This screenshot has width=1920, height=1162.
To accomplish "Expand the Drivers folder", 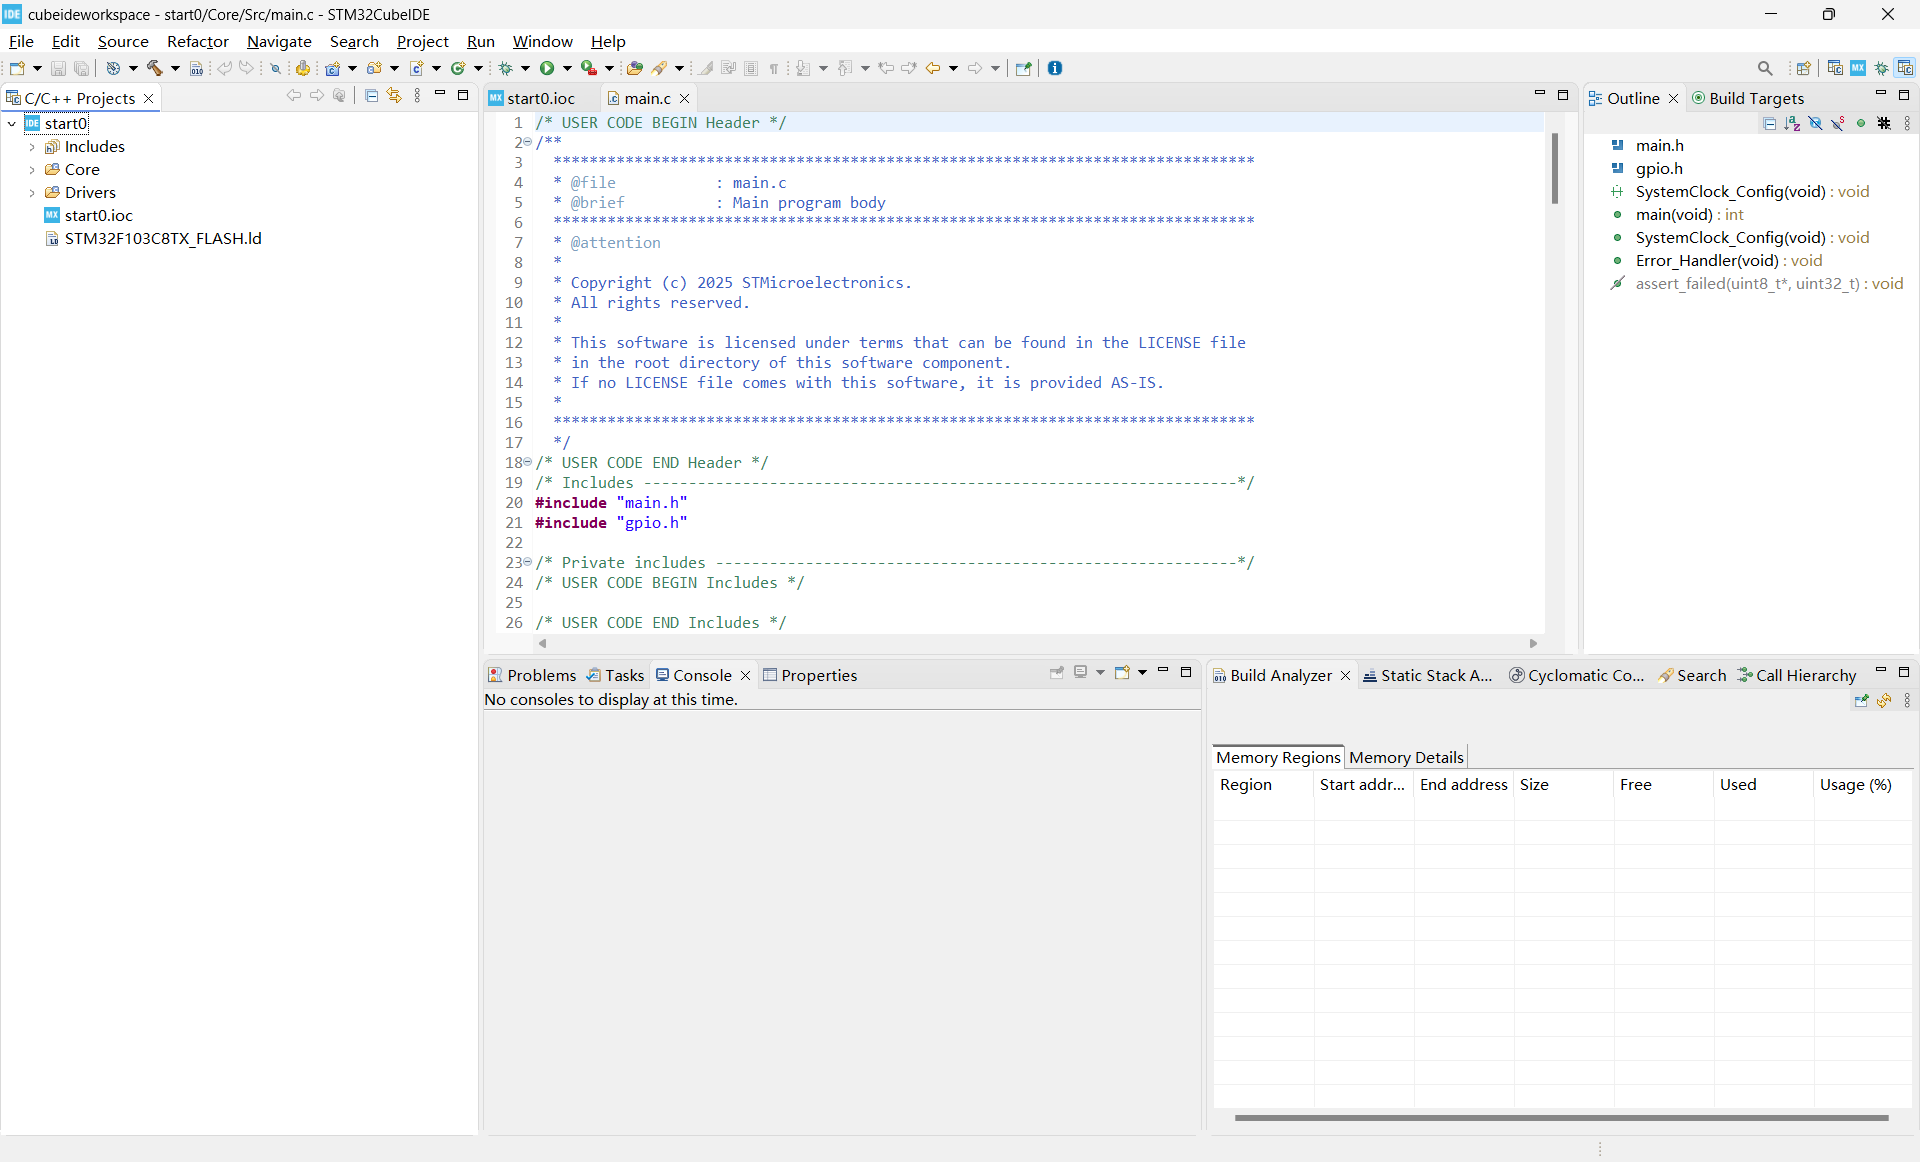I will (32, 193).
